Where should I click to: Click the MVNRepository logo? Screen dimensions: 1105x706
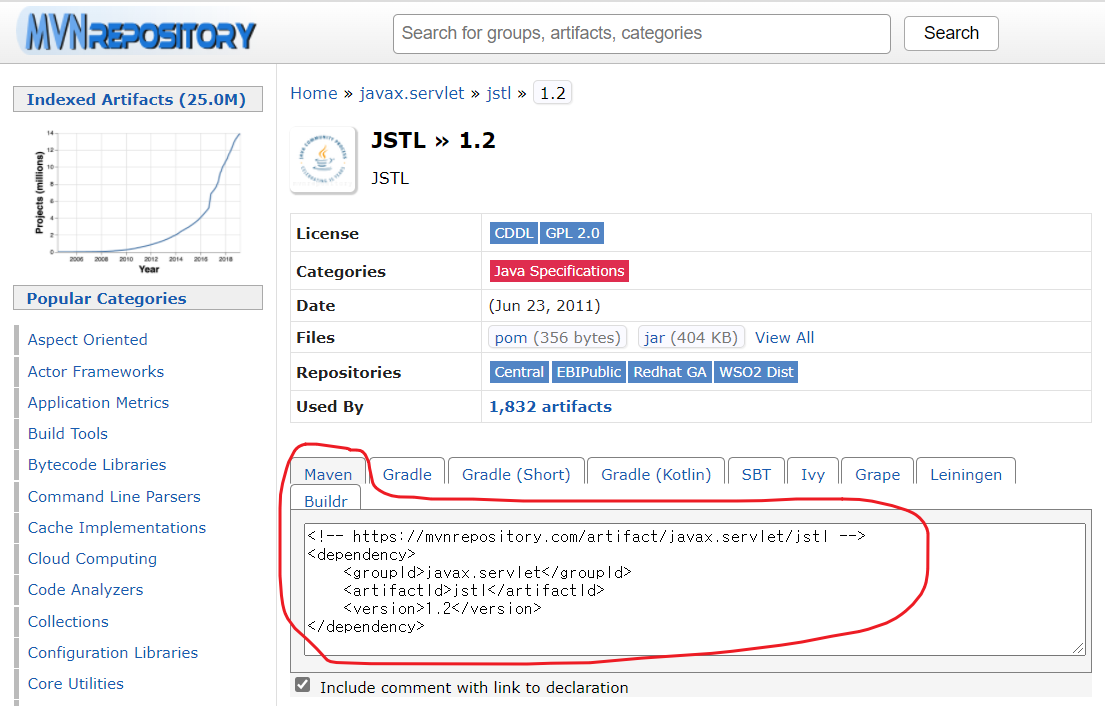click(138, 32)
